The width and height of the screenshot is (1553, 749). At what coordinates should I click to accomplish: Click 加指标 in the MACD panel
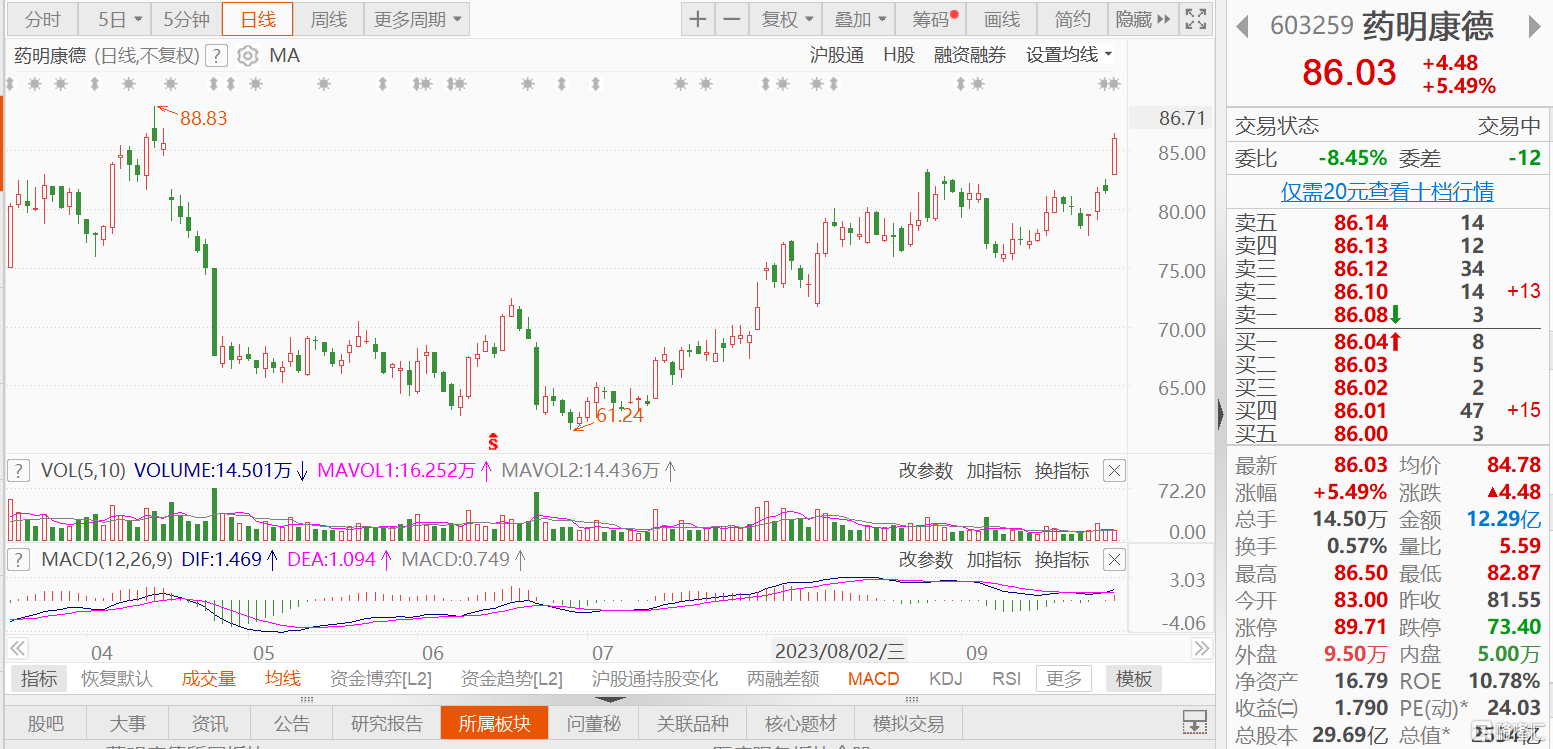click(x=994, y=560)
